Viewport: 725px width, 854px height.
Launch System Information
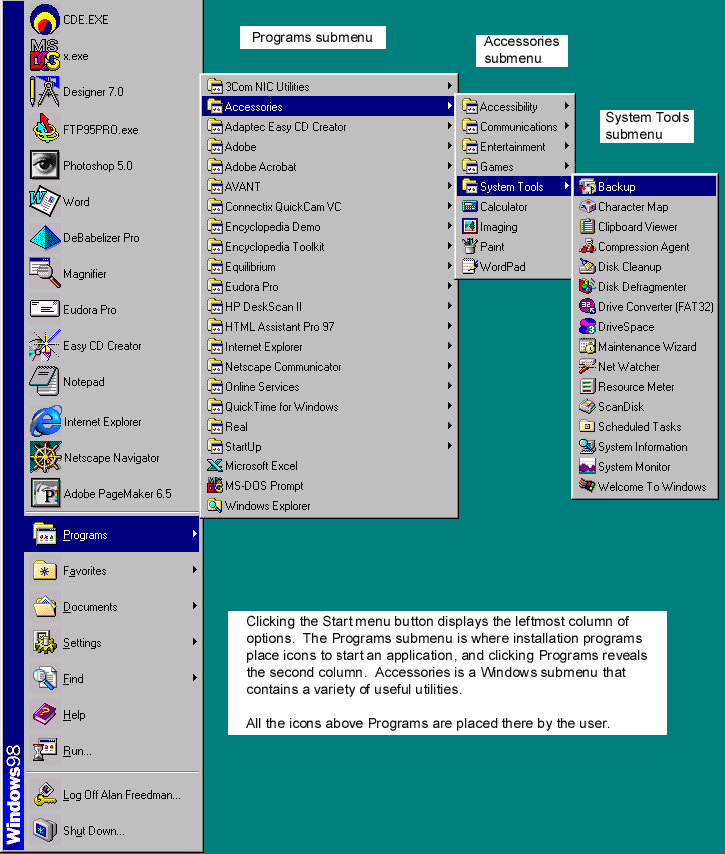645,447
